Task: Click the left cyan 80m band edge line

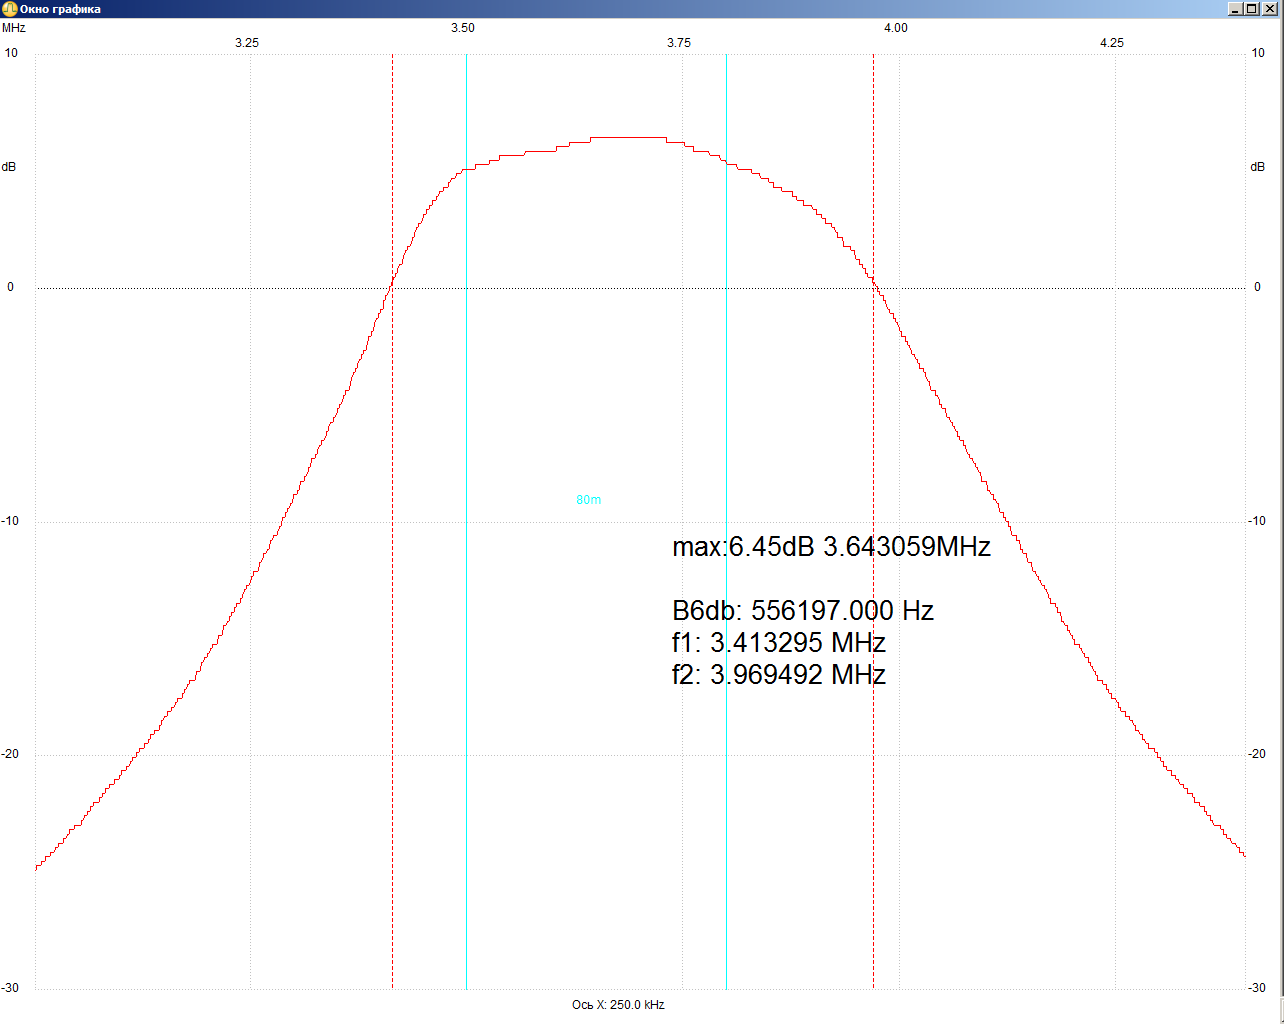Action: coord(466,600)
